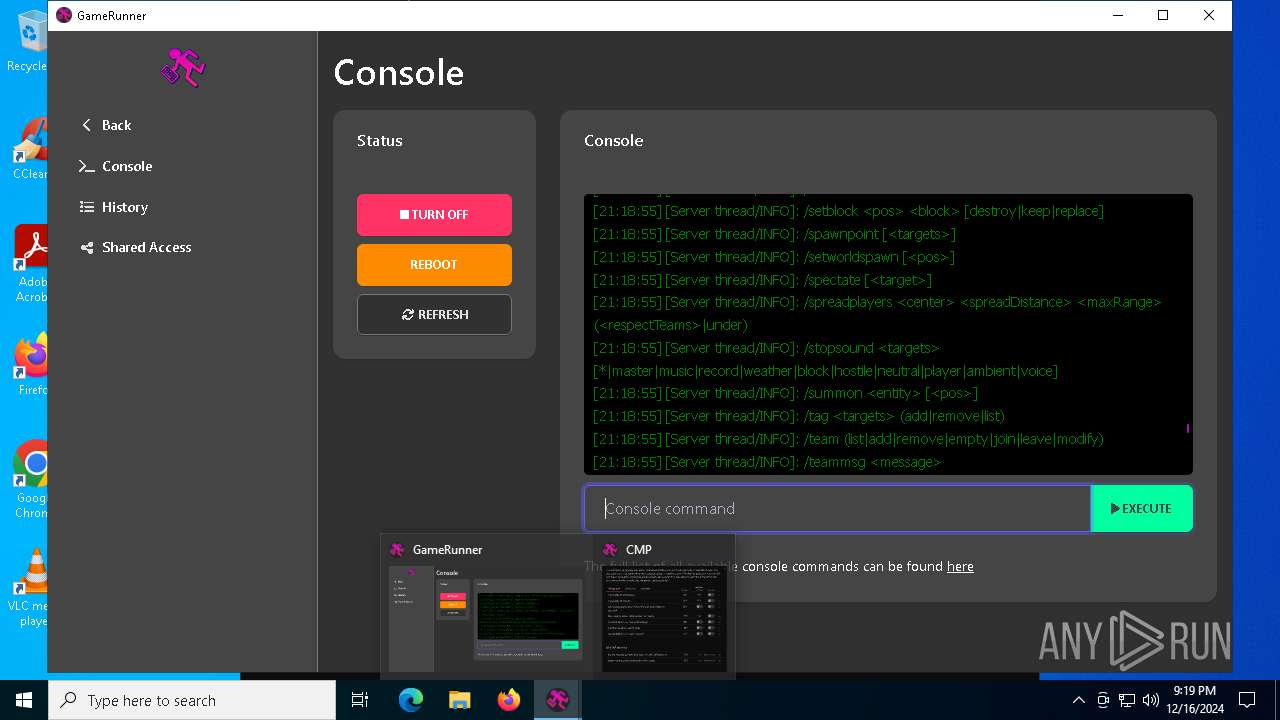The image size is (1280, 720).
Task: Select the VLC media player desktop icon
Action: pos(31,588)
